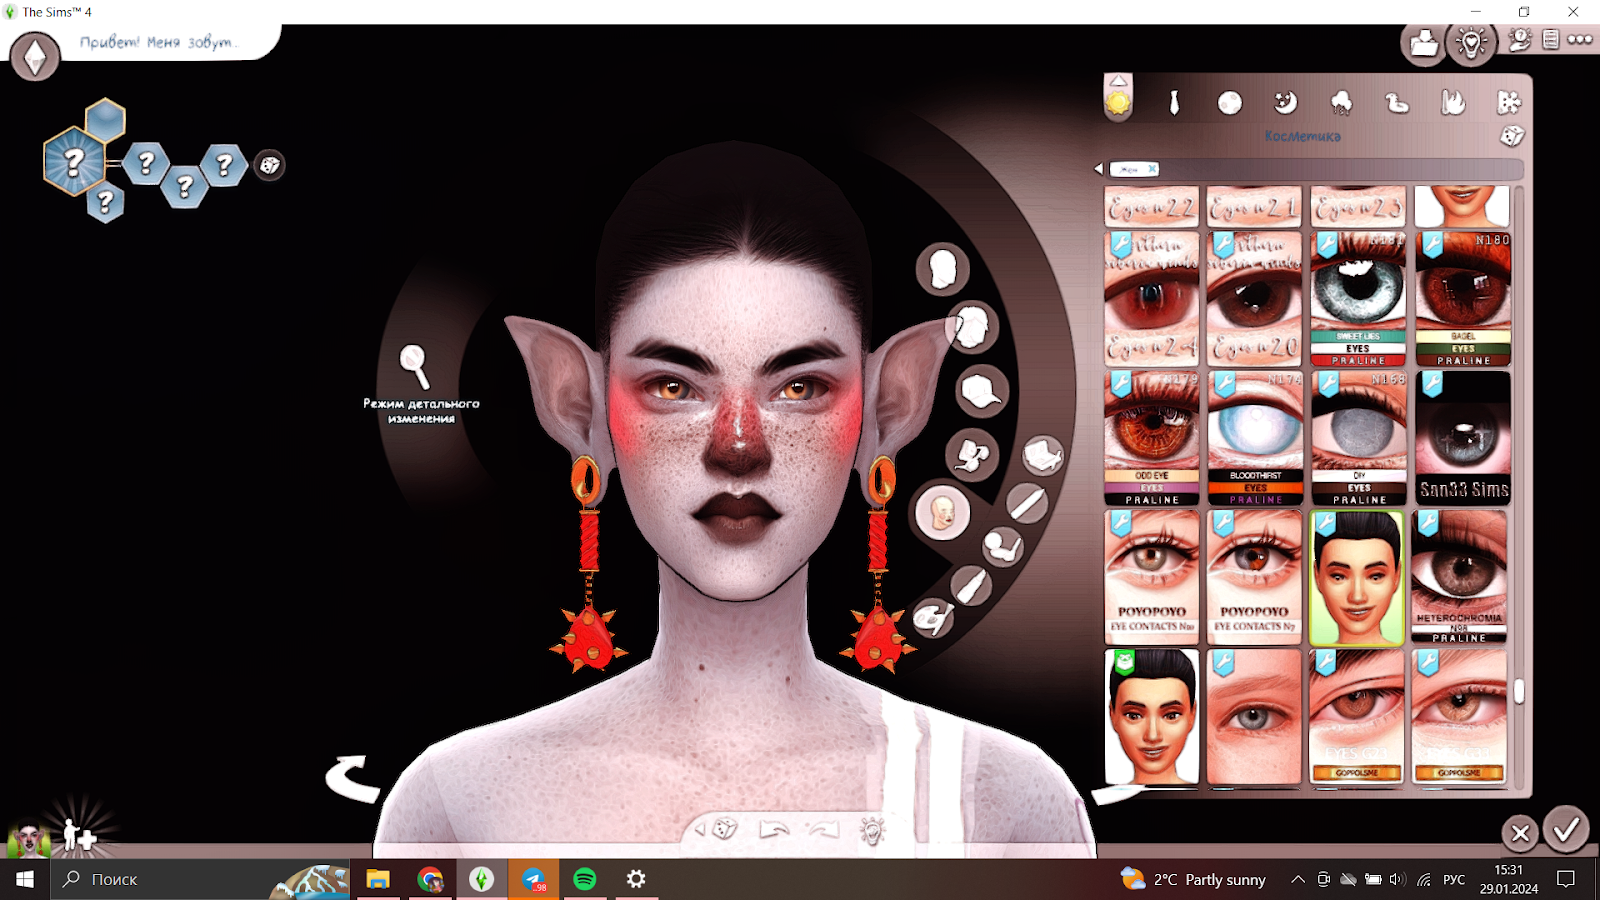This screenshot has width=1600, height=900.
Task: Redo change with bottom arrow
Action: point(823,829)
